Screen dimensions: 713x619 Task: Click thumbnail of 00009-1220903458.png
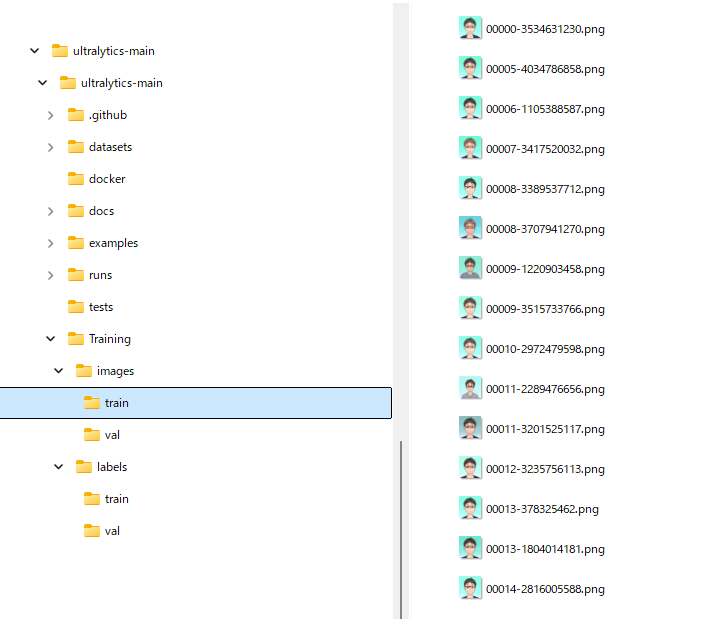[x=470, y=268]
